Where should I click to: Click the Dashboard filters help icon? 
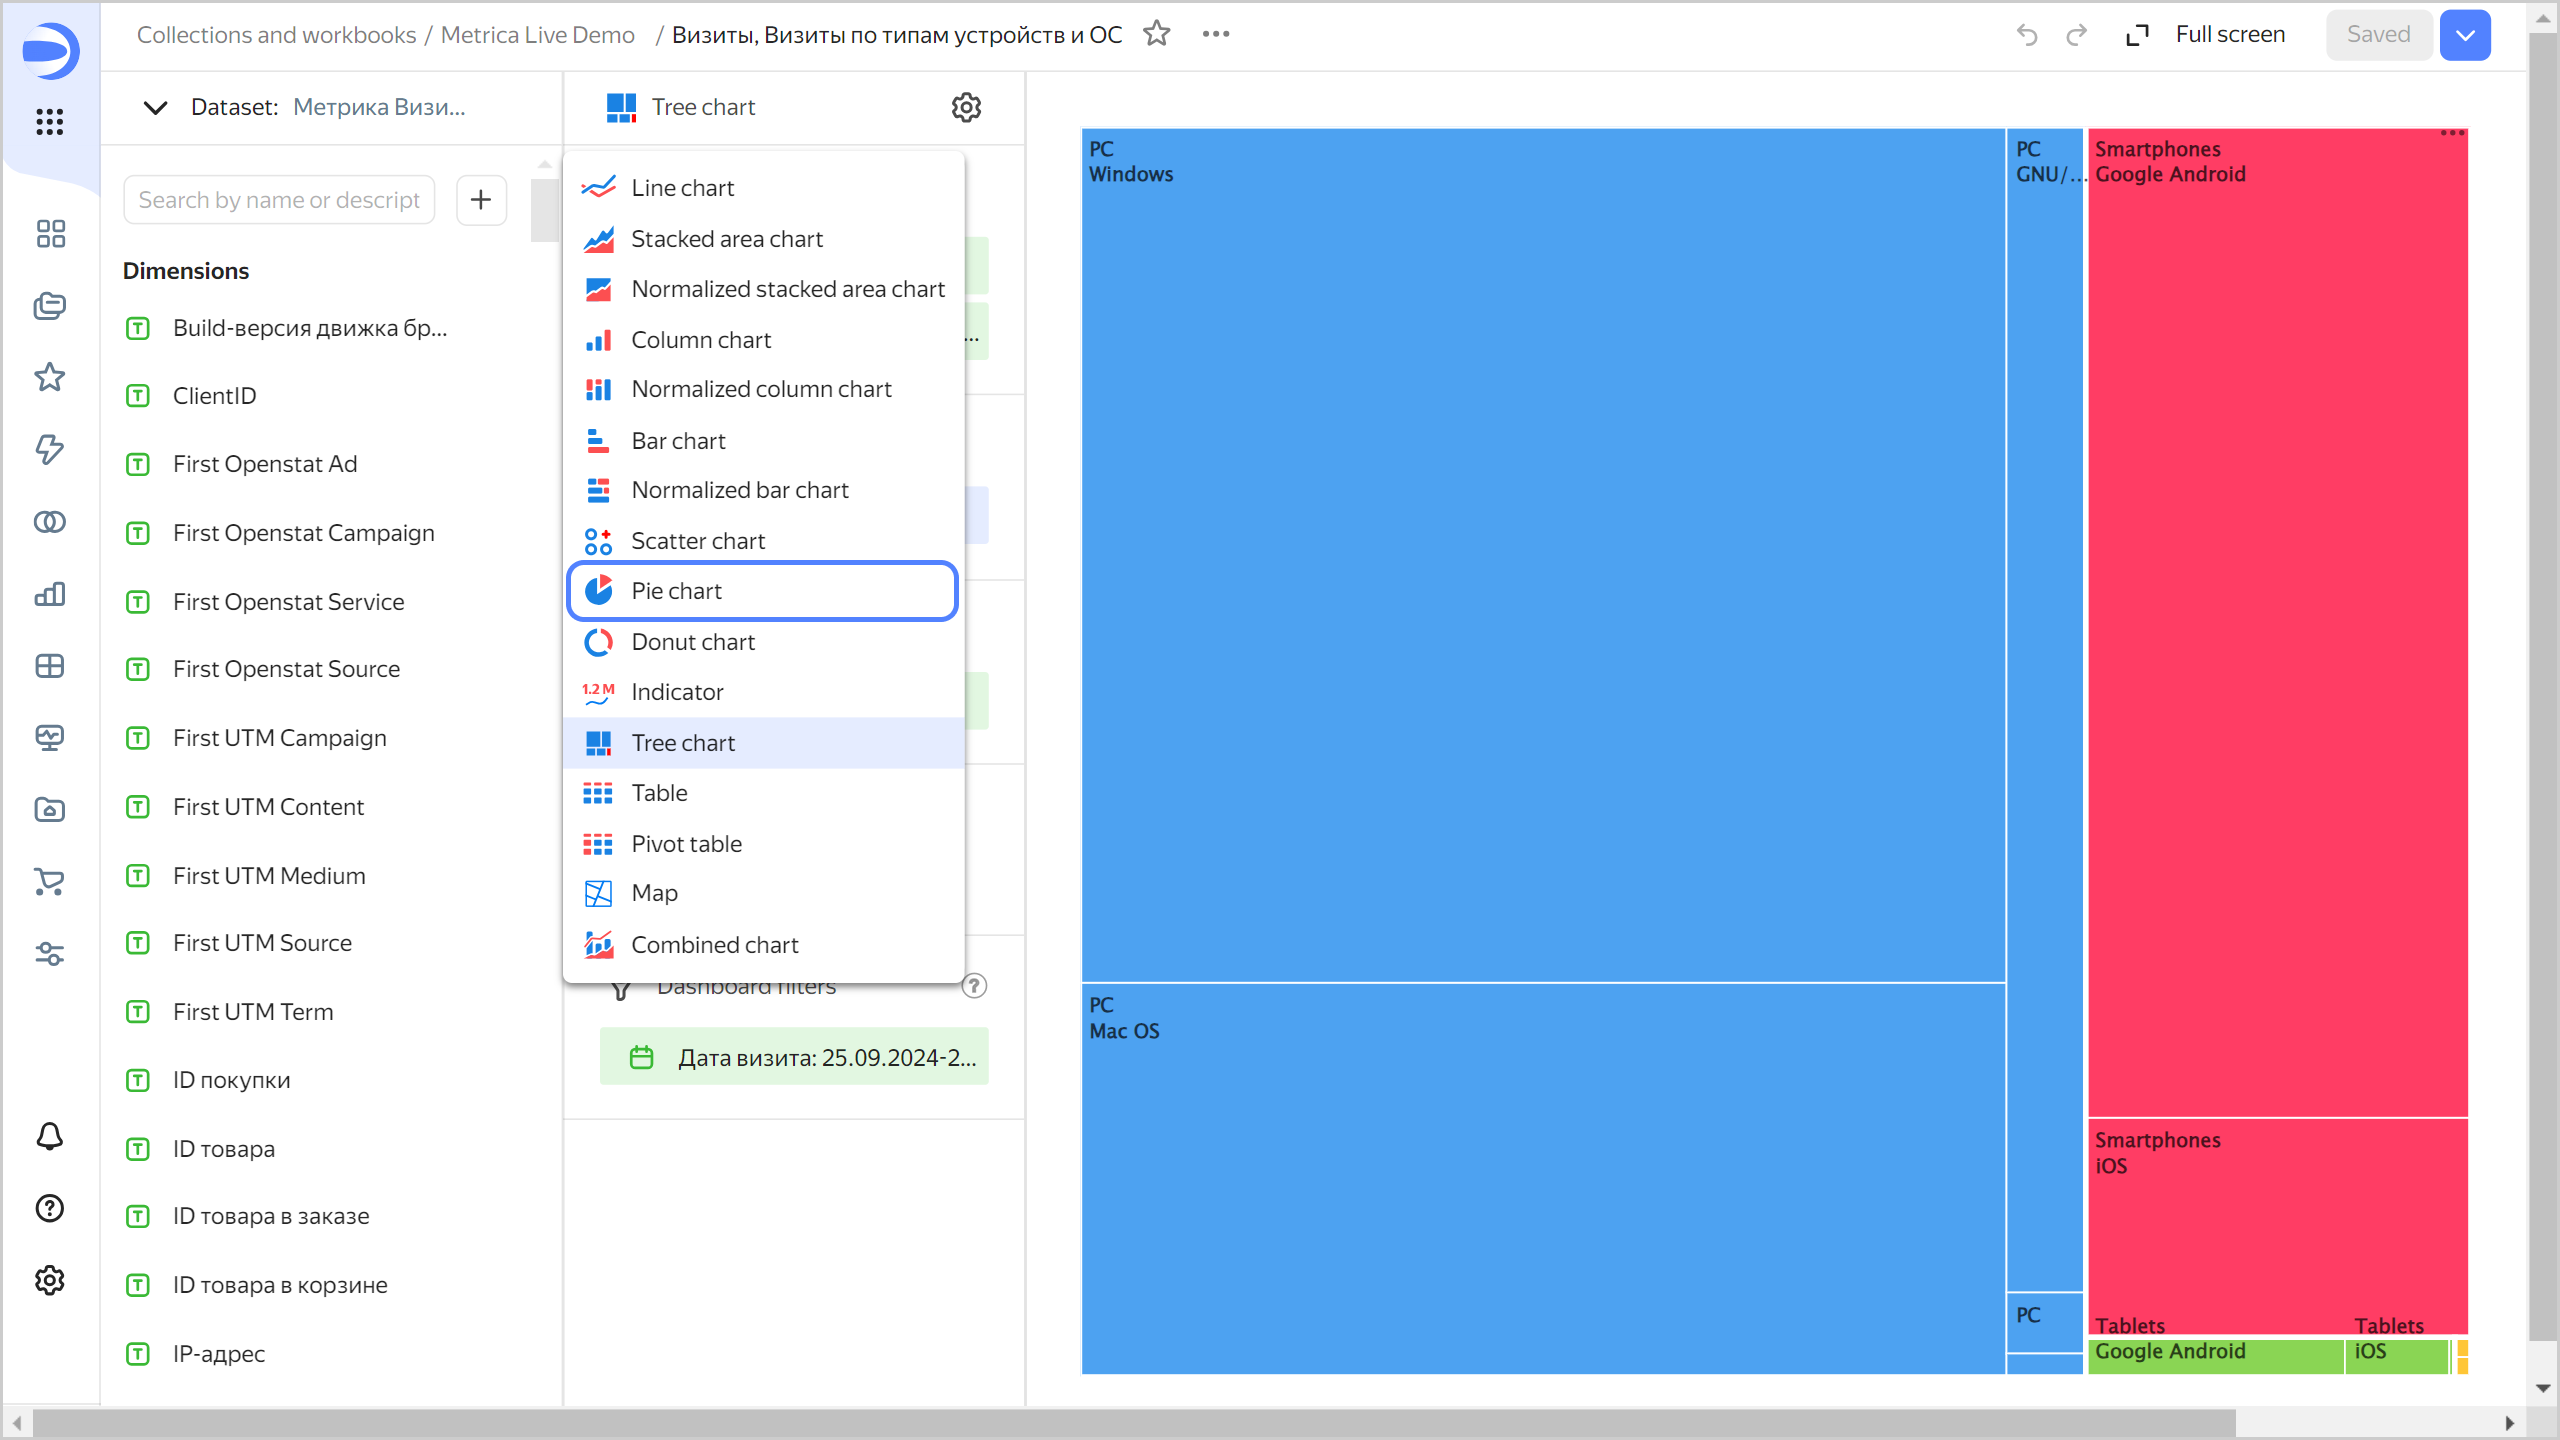[974, 986]
